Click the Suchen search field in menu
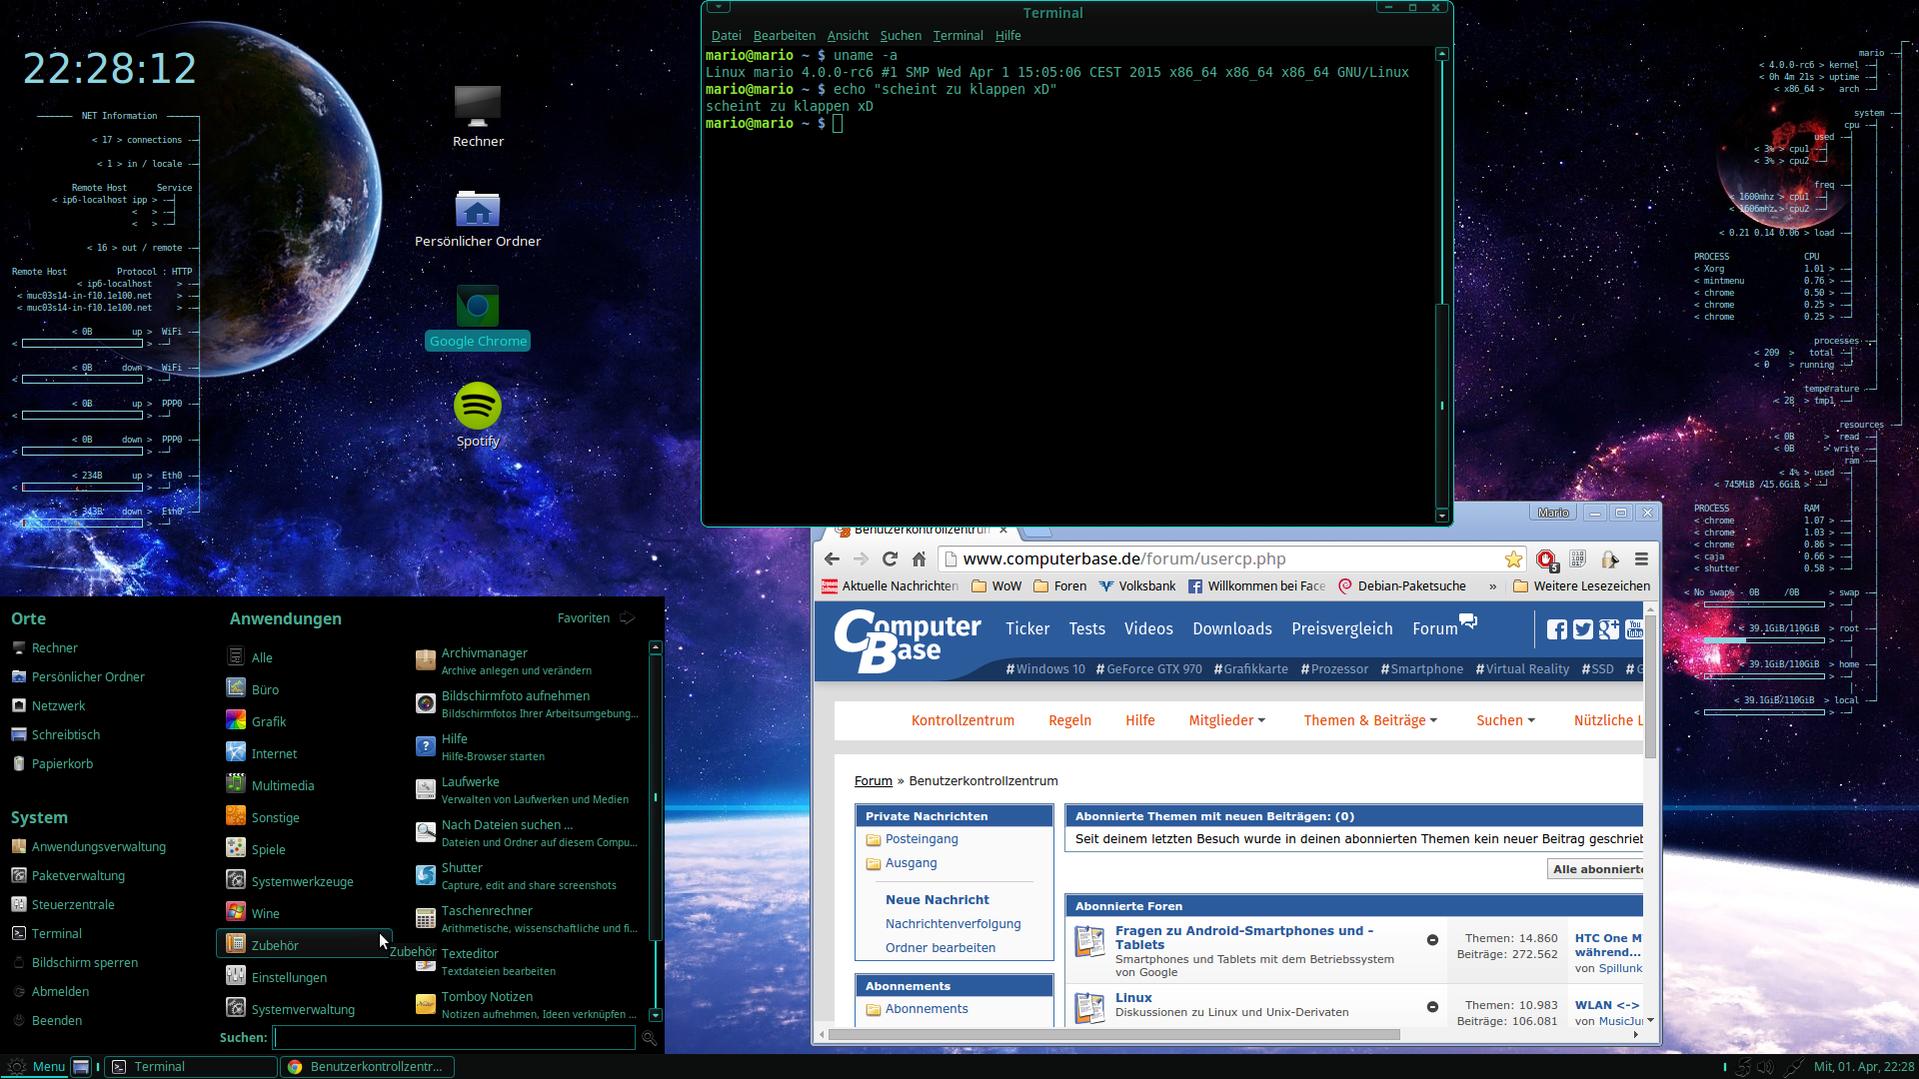 [x=454, y=1038]
